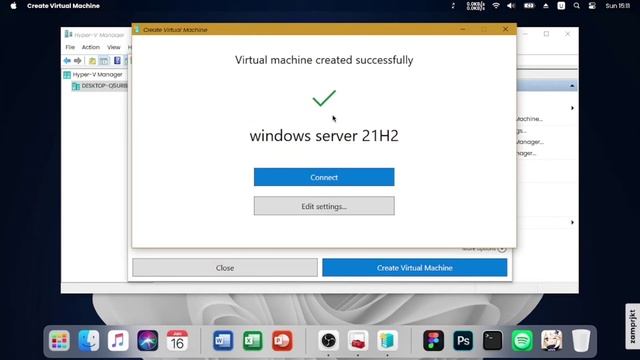Open Figma from the dock
The image size is (640, 360).
433,340
